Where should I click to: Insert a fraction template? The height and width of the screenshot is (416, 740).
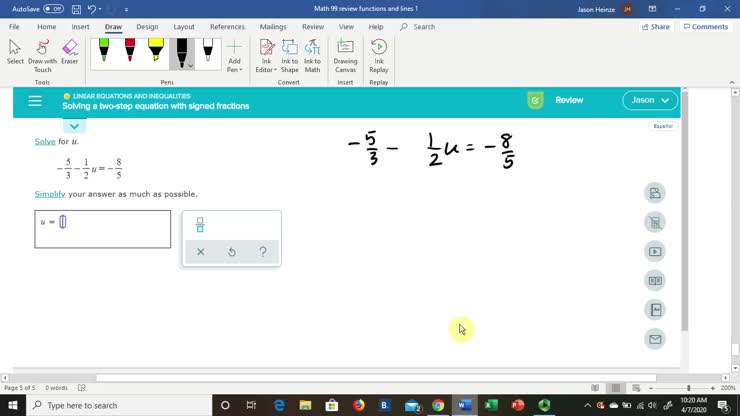click(x=200, y=225)
